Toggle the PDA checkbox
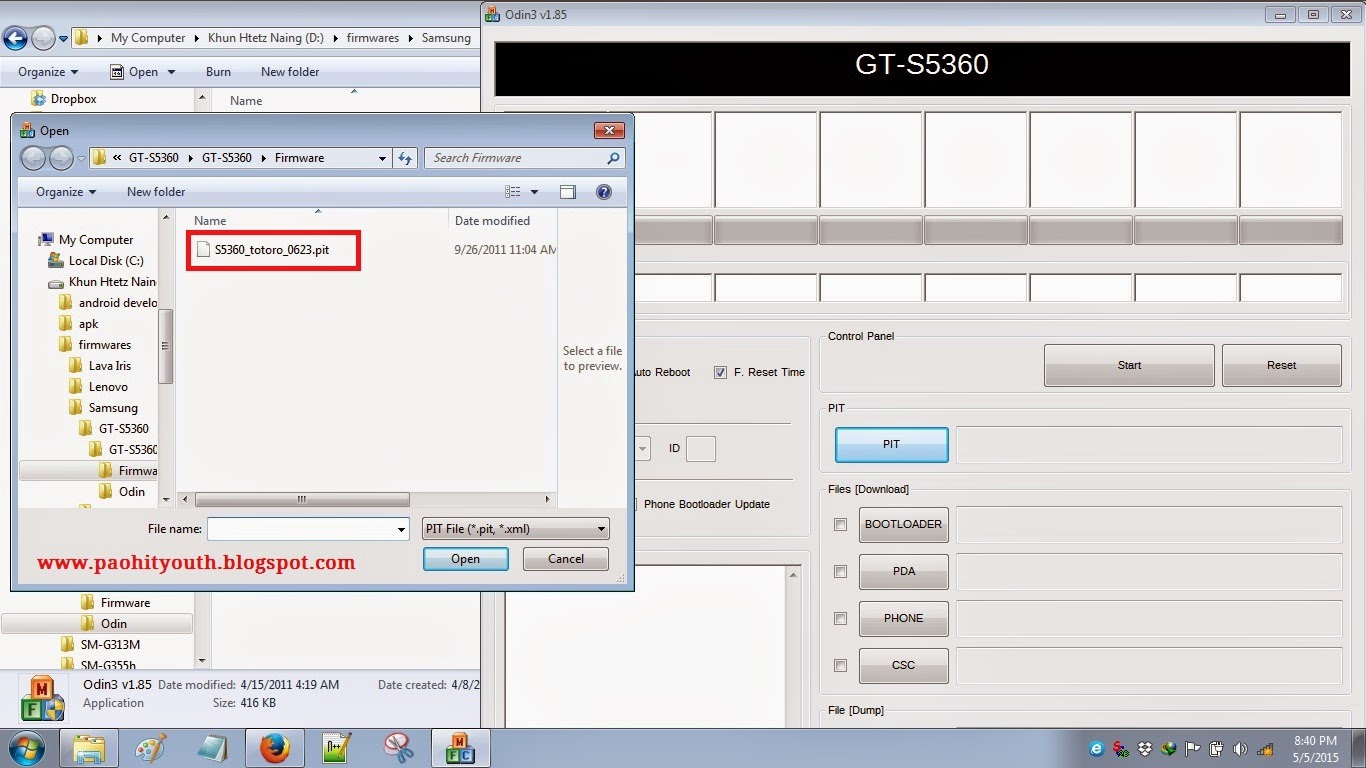 coord(840,571)
